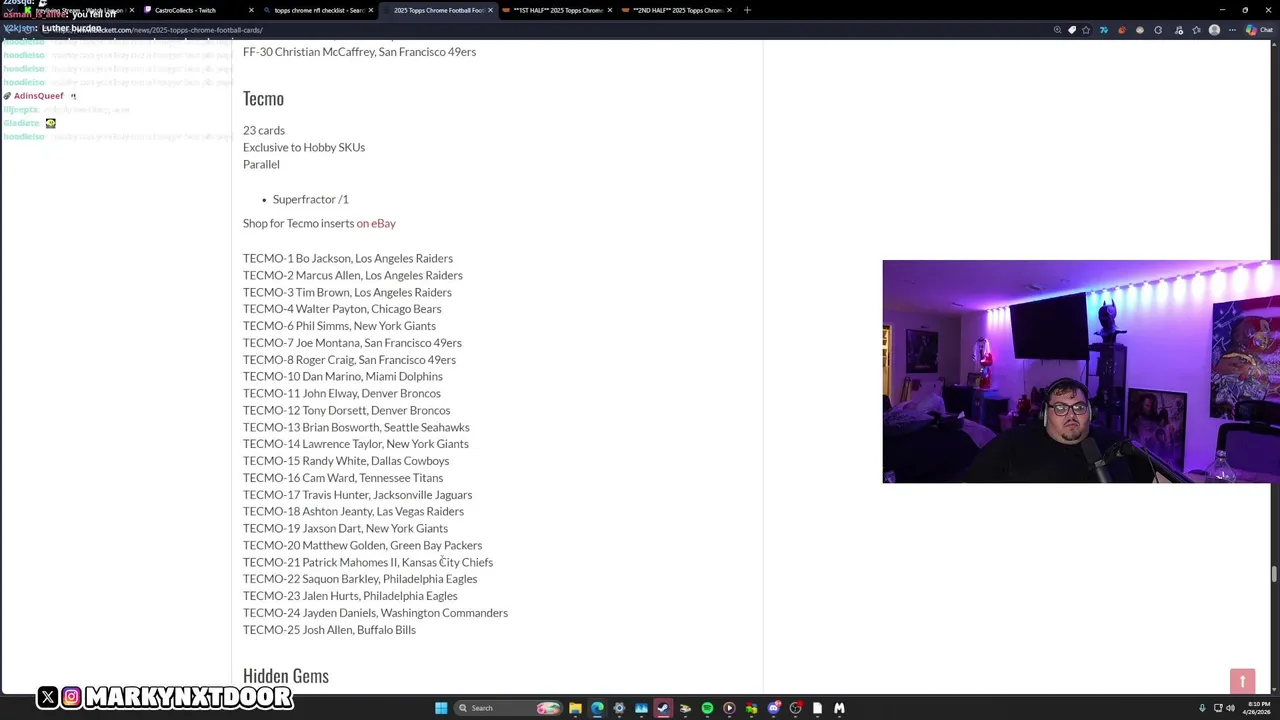The width and height of the screenshot is (1280, 720).
Task: Click 'TECMO-12 Tony Dorsett' row
Action: coord(347,410)
